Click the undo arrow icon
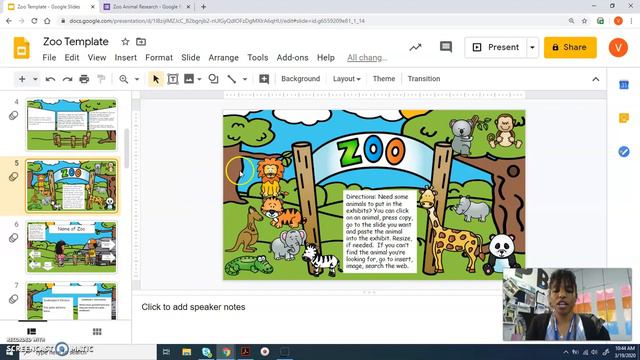 pos(50,79)
